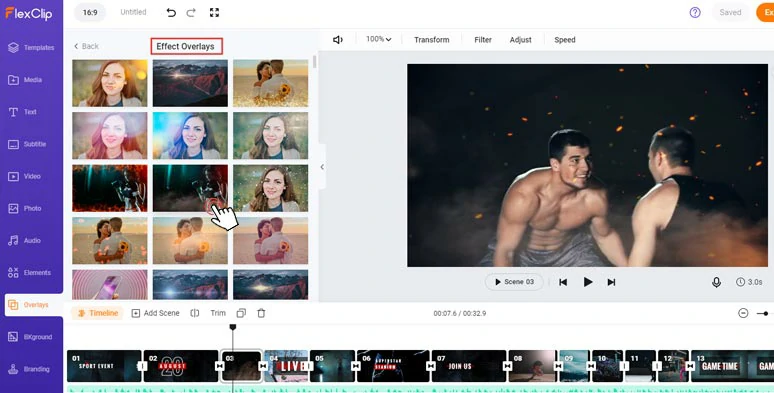Click the Saved status button

pos(730,12)
